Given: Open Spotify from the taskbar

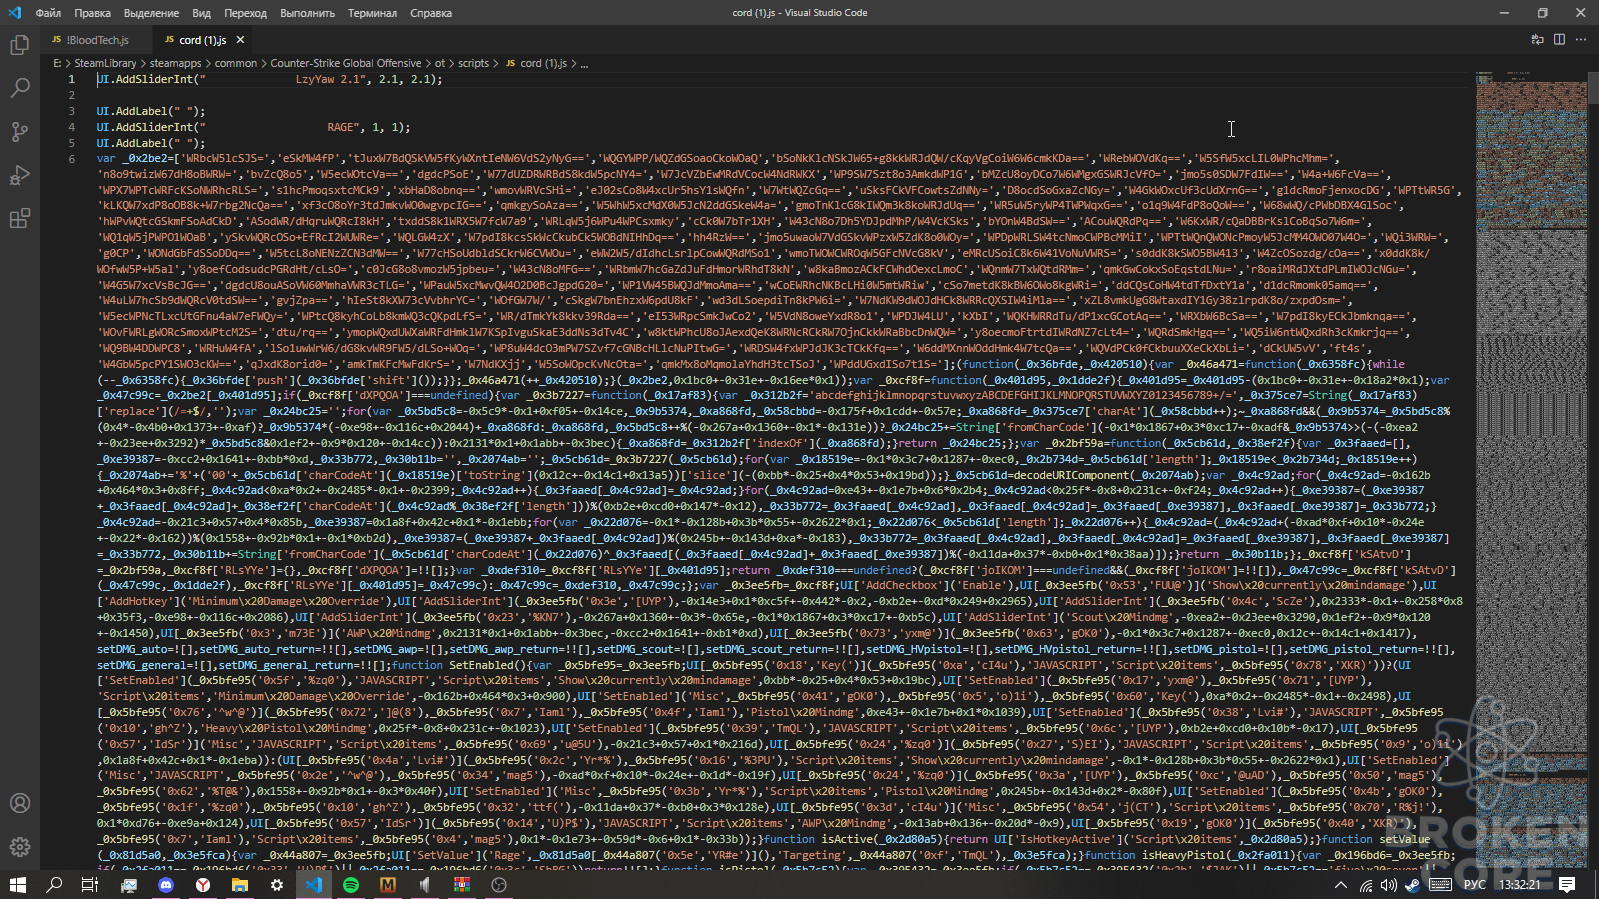Looking at the screenshot, I should point(351,885).
